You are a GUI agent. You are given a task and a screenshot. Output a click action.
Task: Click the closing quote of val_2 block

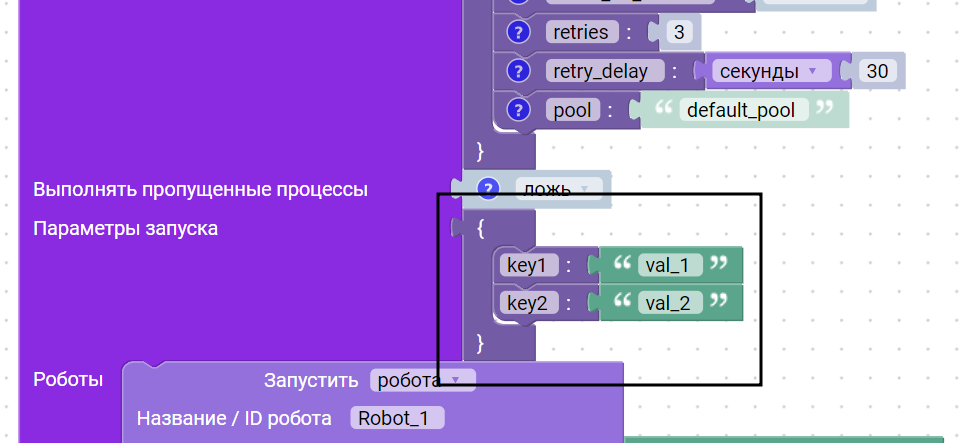[x=718, y=303]
